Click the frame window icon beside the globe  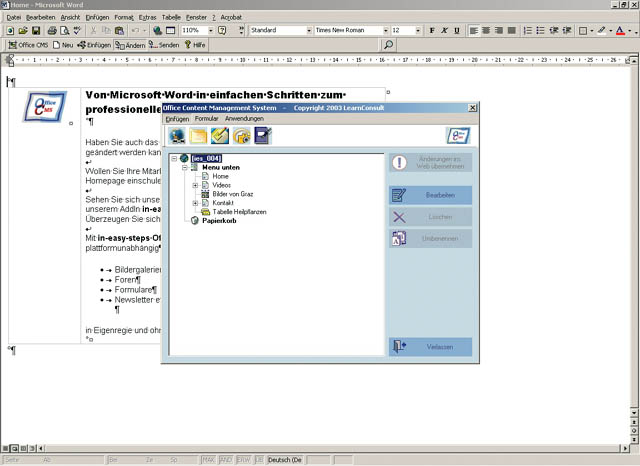[x=170, y=31]
